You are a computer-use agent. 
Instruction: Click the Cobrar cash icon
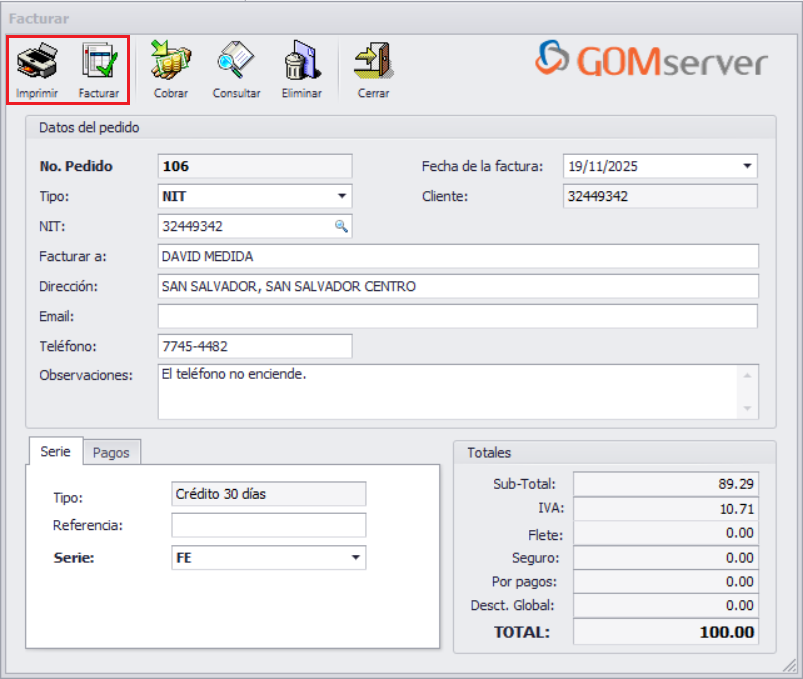[x=169, y=60]
